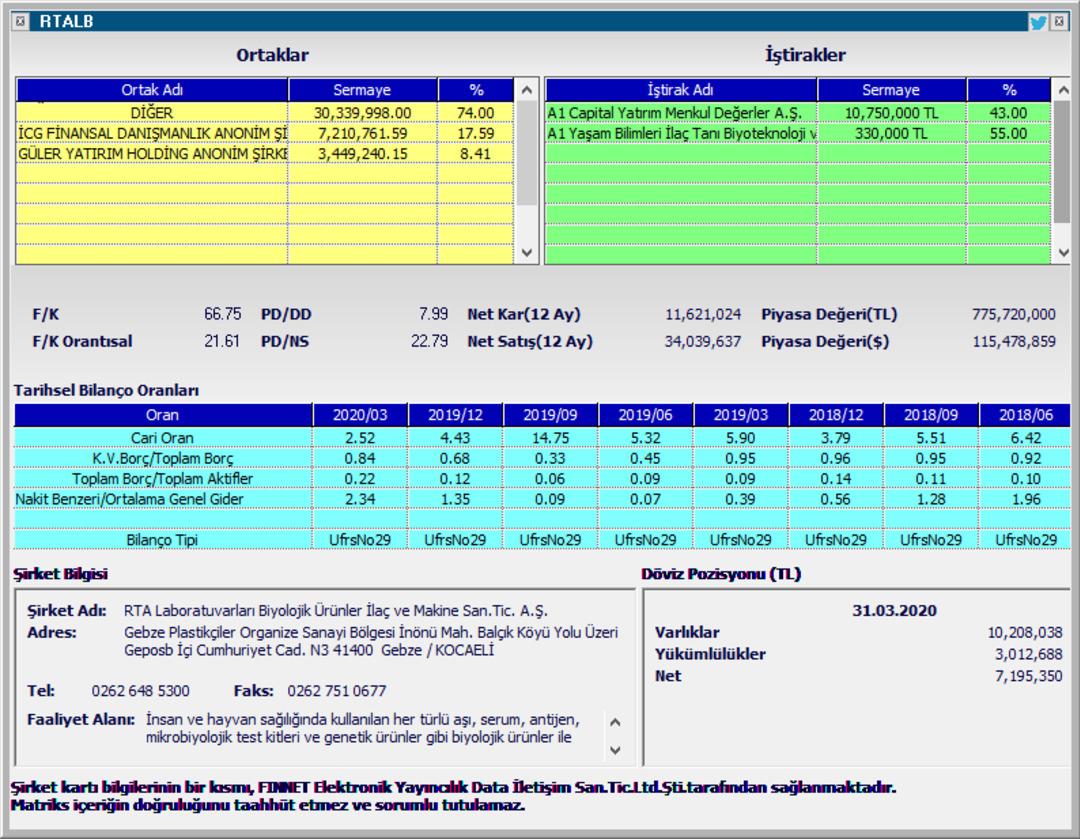Click F/K Orantısal value 21.61
Viewport: 1080px width, 839px height.
222,341
